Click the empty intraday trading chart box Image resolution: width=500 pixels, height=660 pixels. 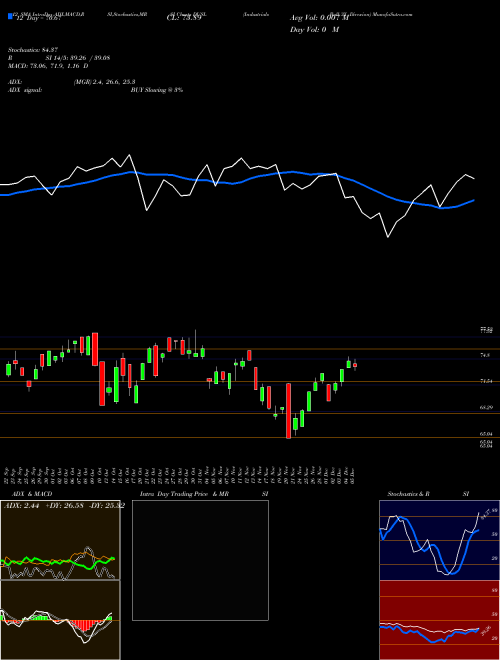[200, 560]
